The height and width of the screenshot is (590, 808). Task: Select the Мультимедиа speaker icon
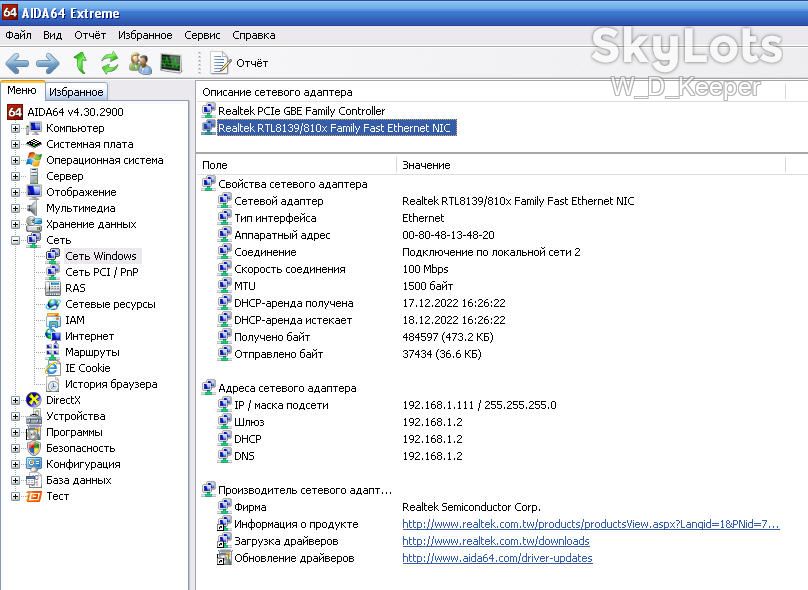coord(34,208)
